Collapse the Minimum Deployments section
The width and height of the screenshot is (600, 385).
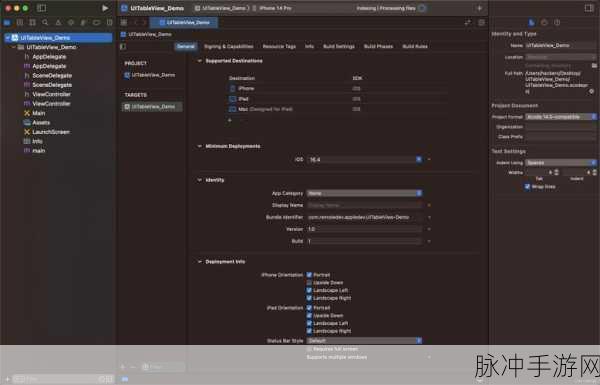tap(199, 146)
